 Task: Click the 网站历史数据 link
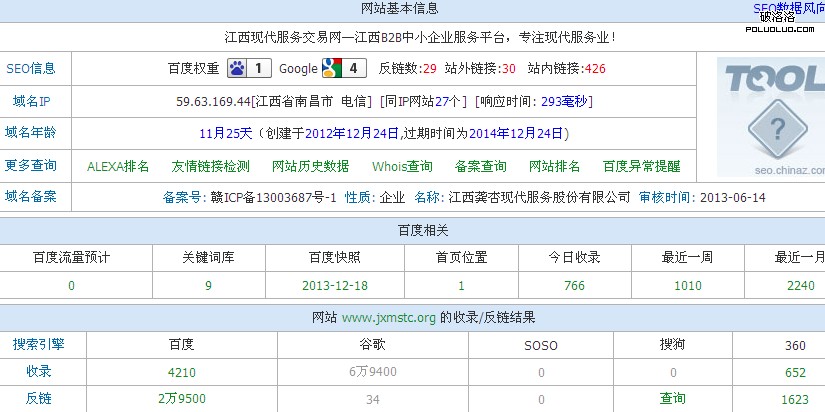pos(310,166)
